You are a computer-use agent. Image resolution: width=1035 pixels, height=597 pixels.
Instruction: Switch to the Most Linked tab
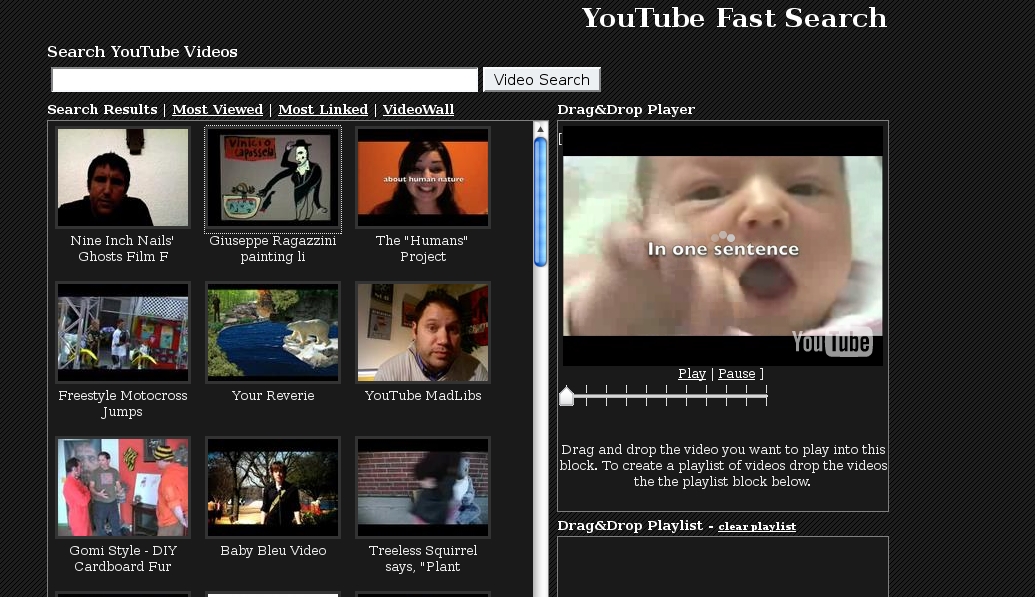click(x=323, y=110)
